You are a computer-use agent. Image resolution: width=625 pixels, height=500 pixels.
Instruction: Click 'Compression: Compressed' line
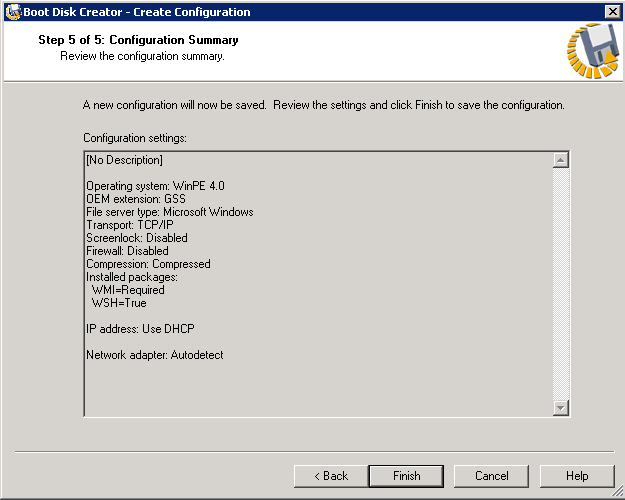click(148, 264)
